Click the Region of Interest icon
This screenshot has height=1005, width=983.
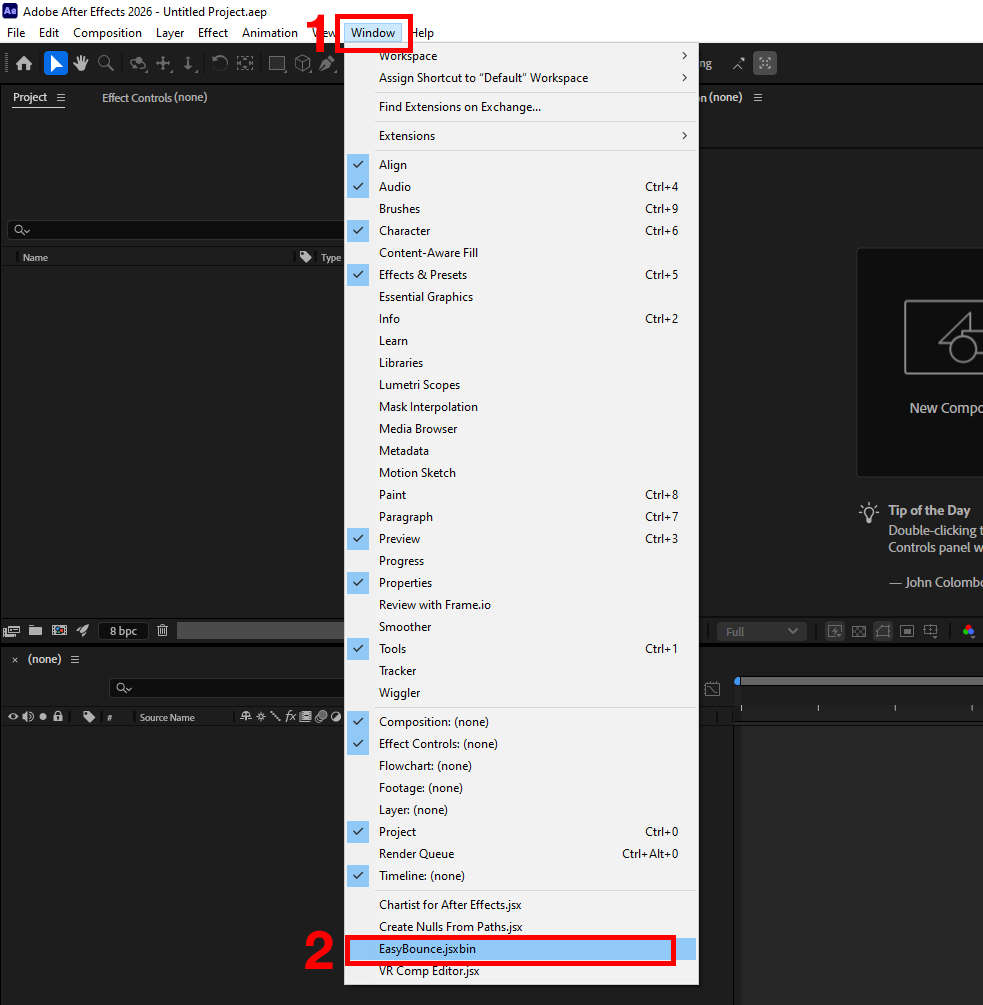(x=907, y=631)
